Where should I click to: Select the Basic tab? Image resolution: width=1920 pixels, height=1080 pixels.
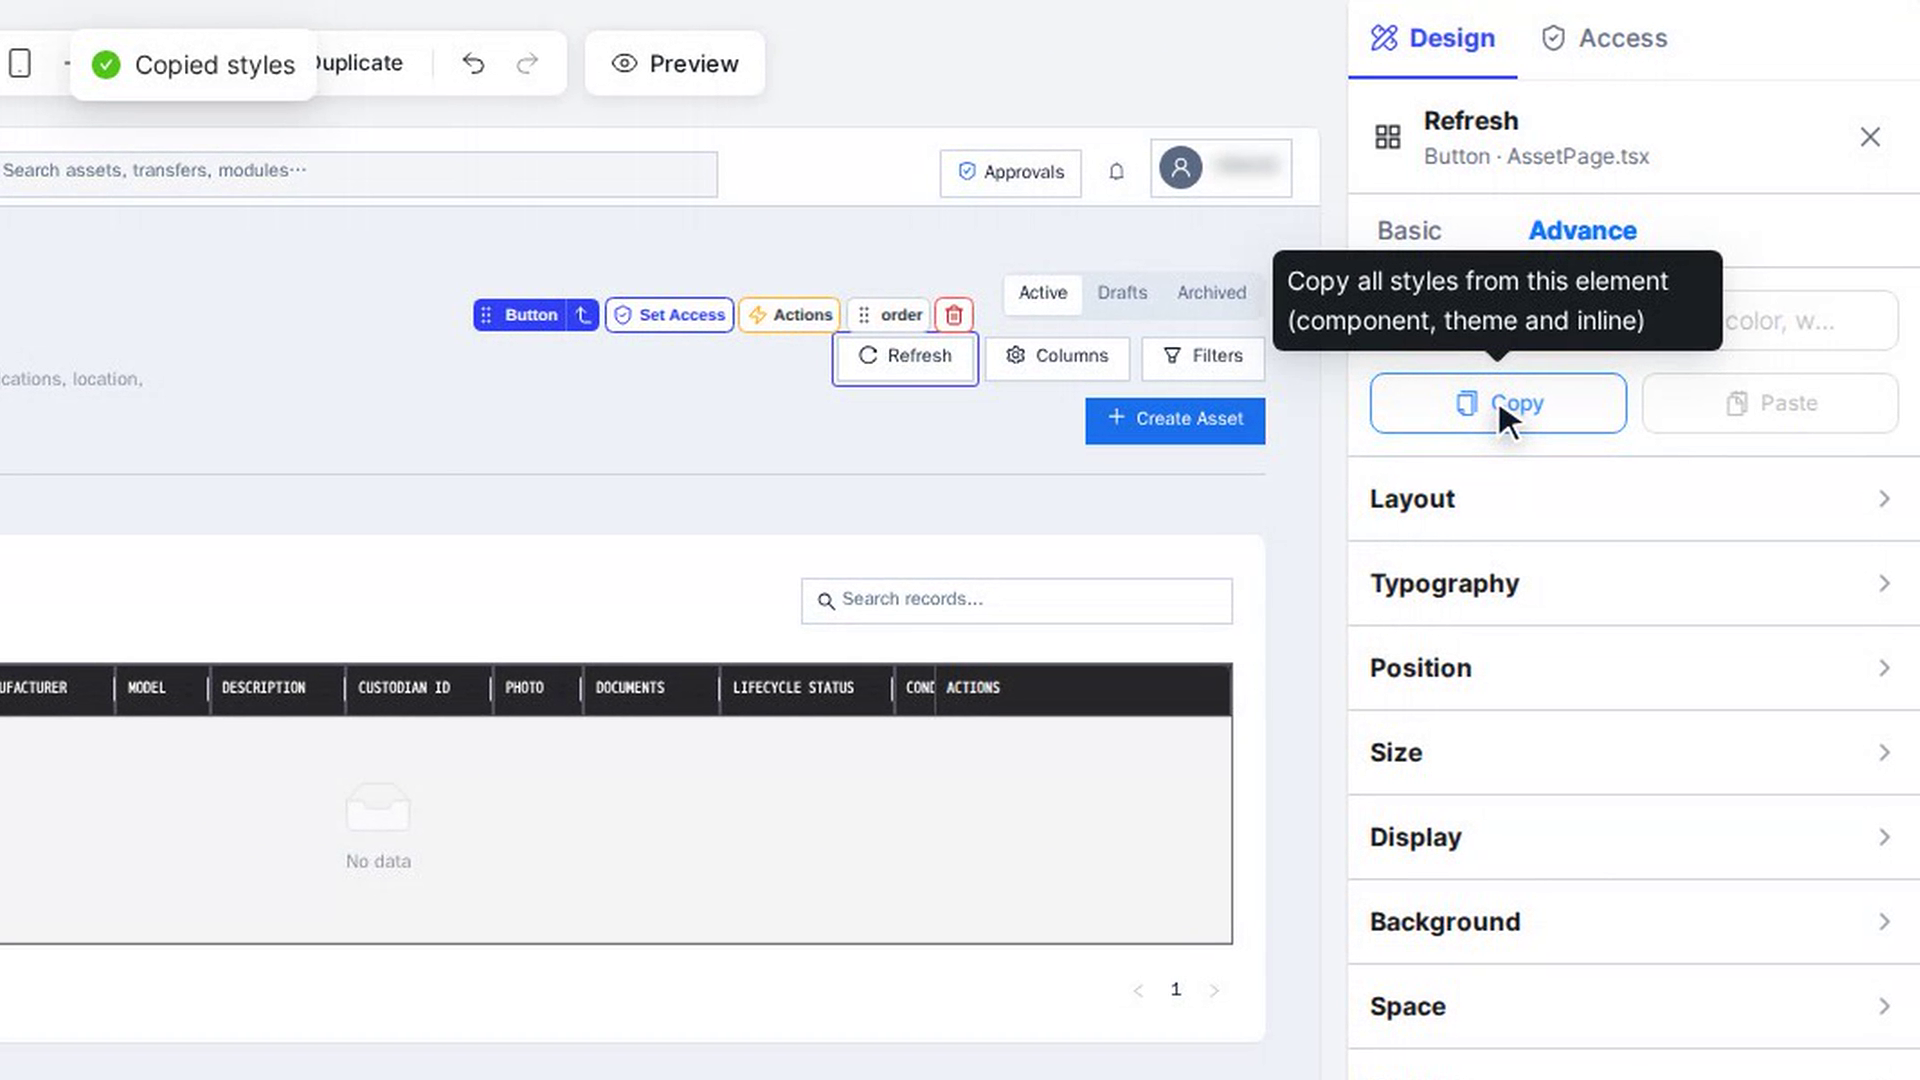click(1409, 231)
